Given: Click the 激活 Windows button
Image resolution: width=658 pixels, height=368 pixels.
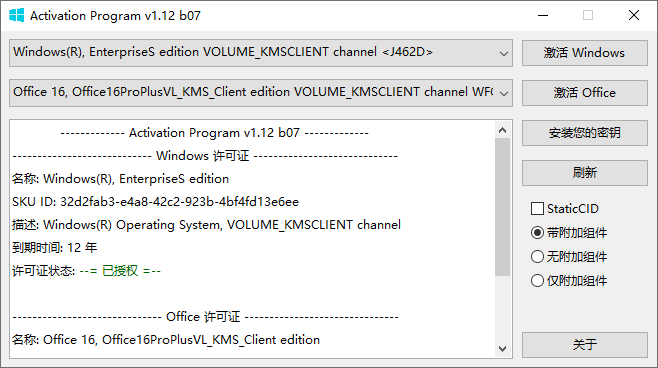Looking at the screenshot, I should pyautogui.click(x=585, y=53).
